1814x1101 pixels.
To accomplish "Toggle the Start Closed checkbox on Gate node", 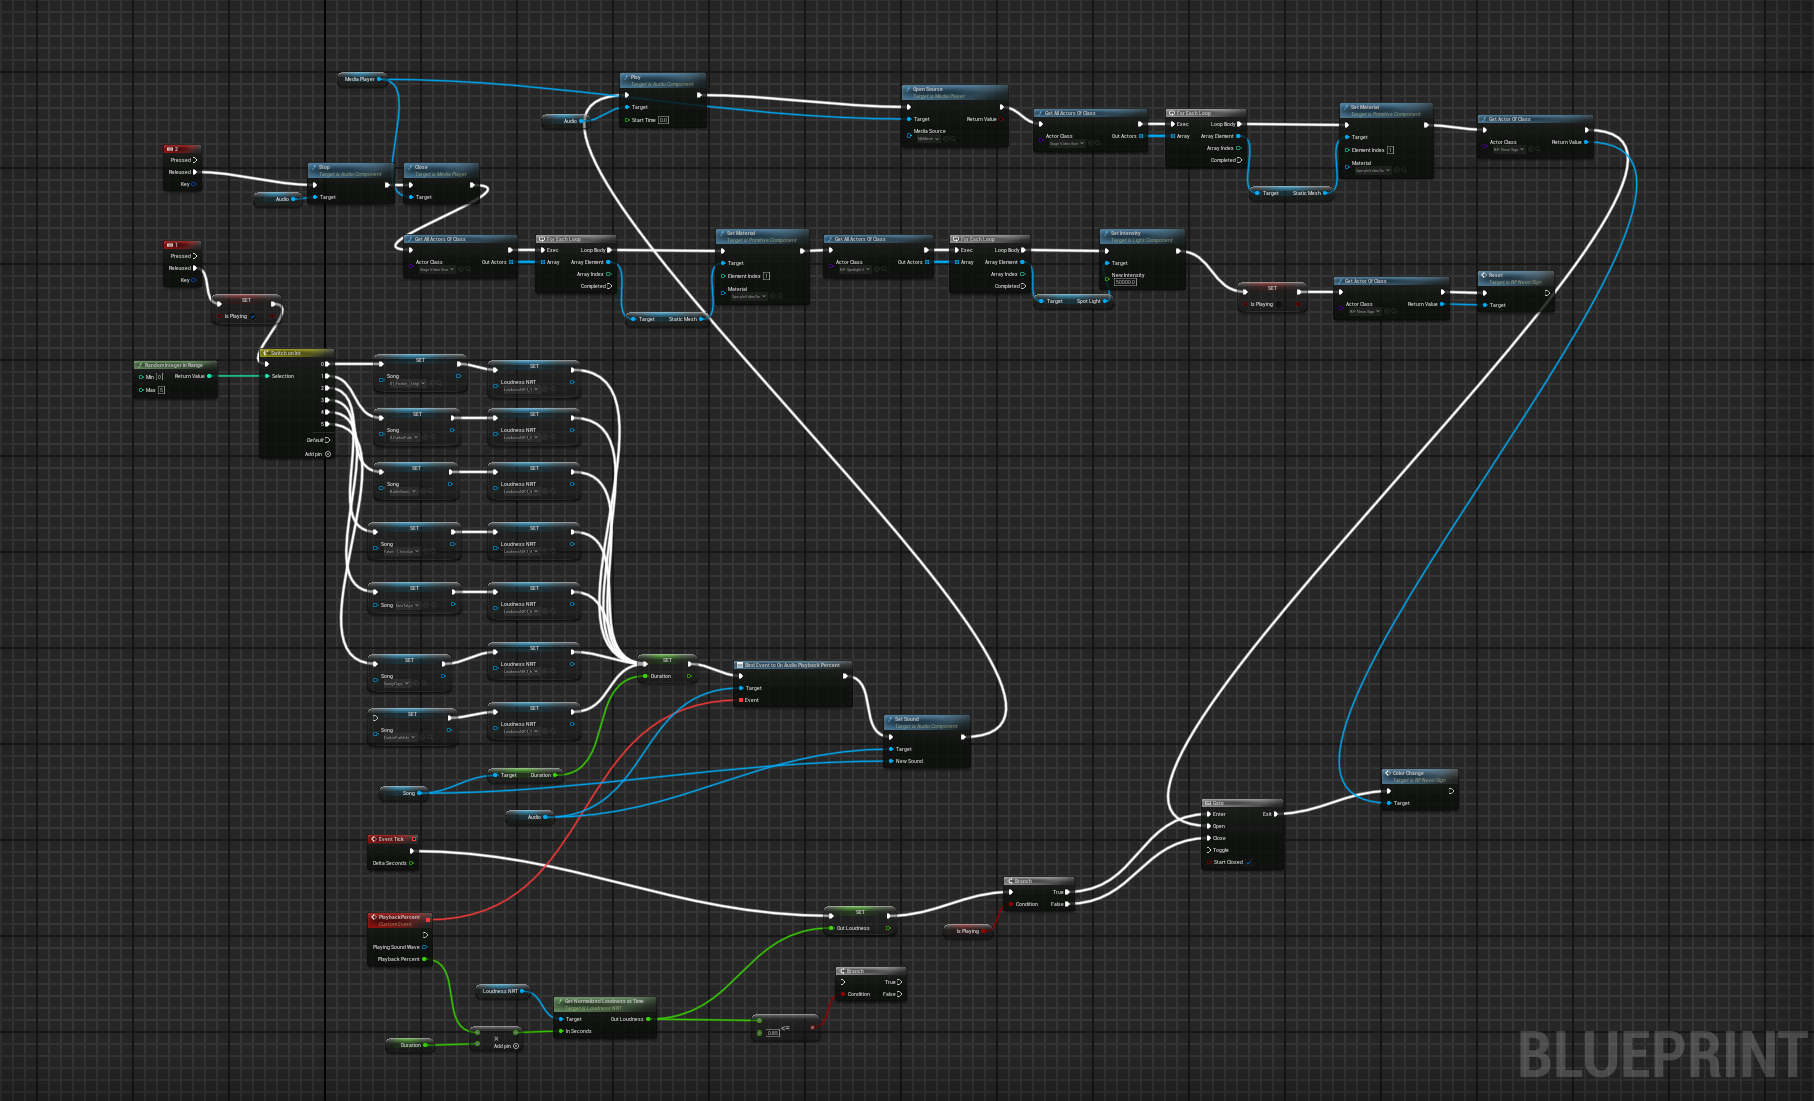I will coord(1249,862).
